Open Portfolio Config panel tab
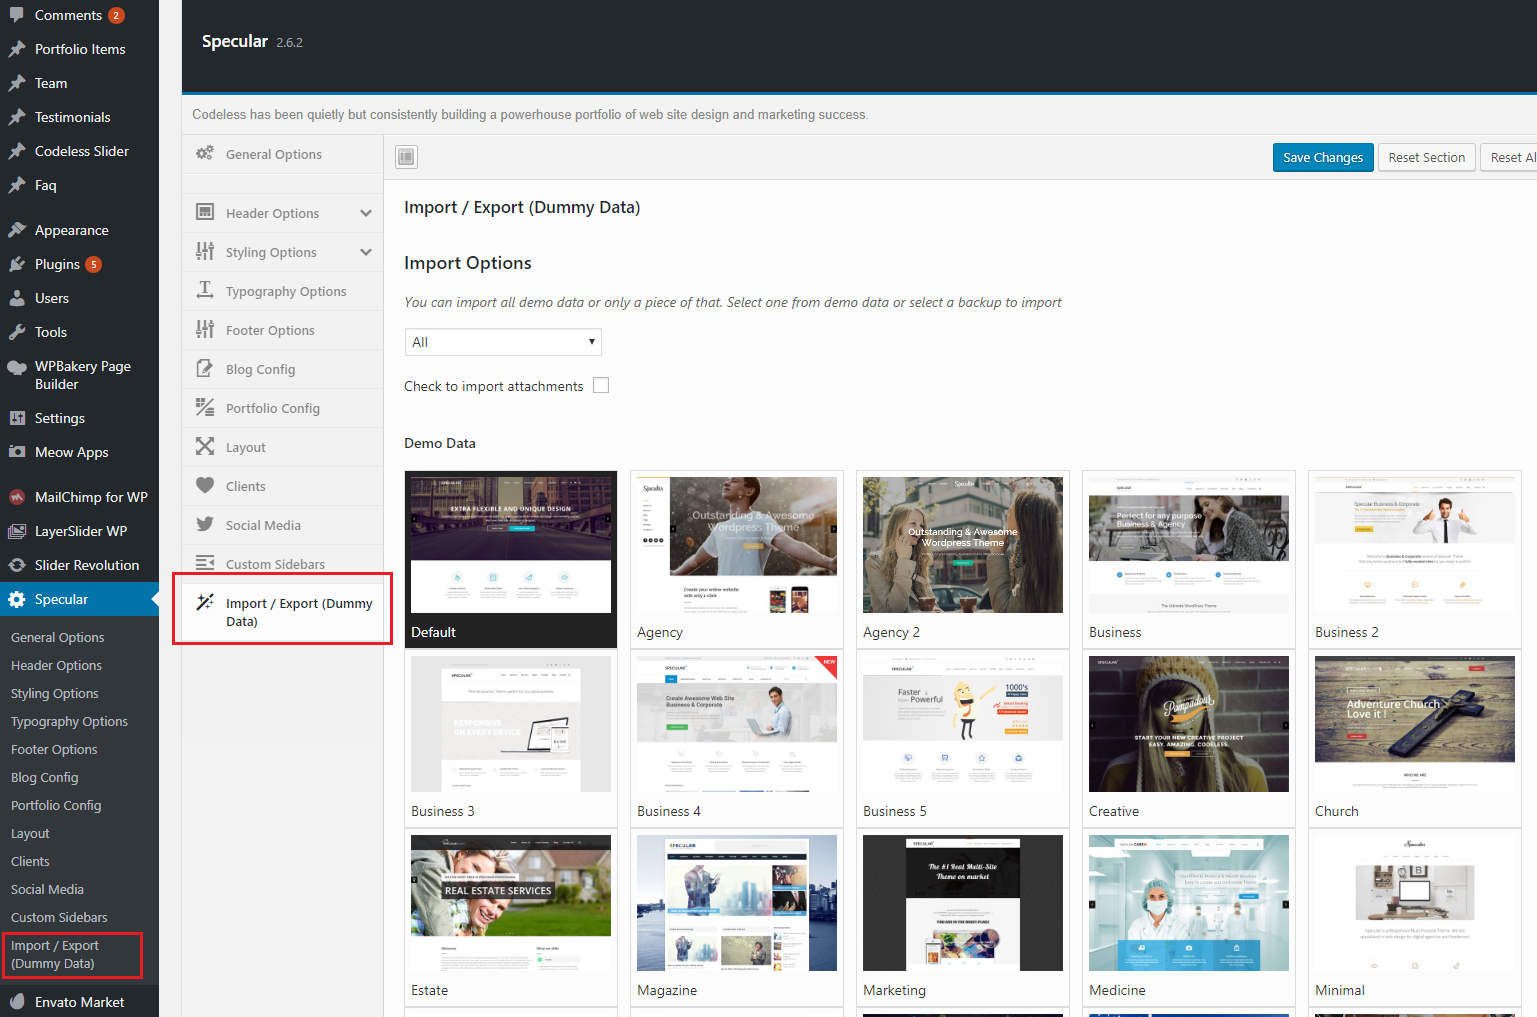 tap(283, 408)
